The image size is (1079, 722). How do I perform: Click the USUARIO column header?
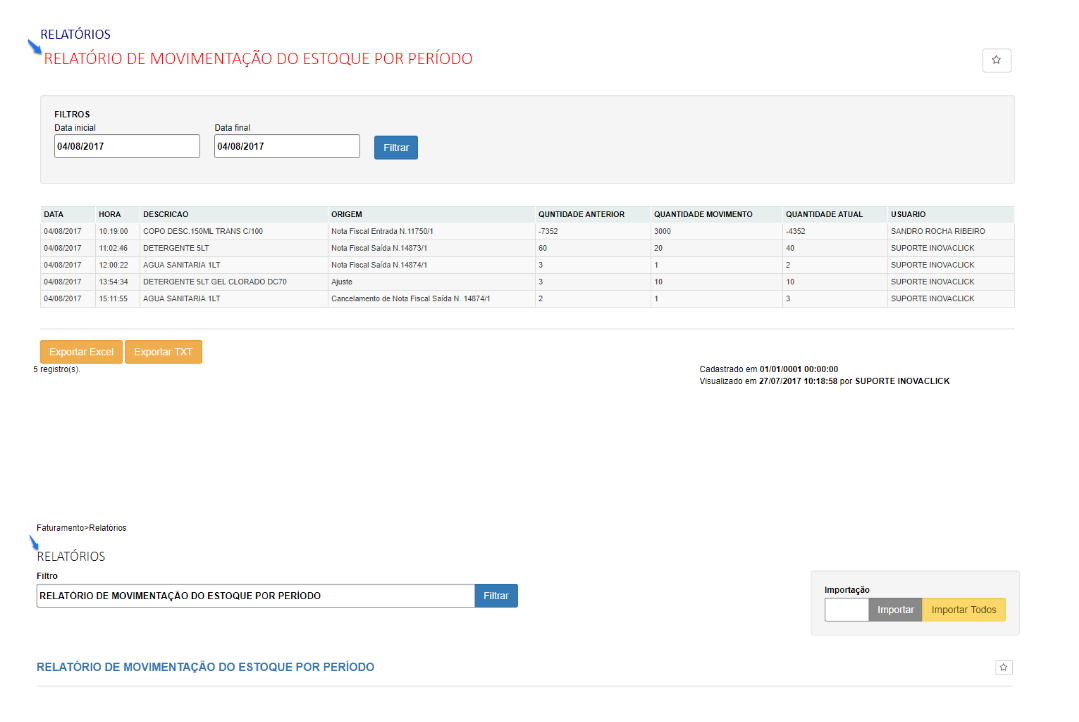(909, 214)
